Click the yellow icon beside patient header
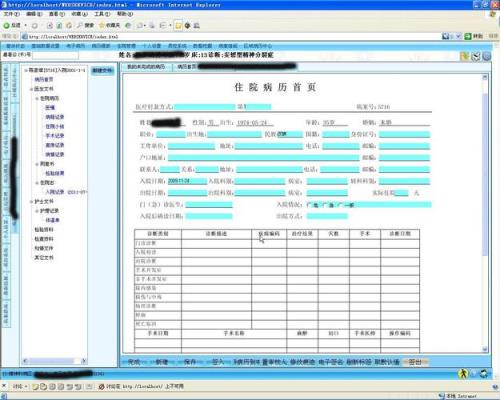This screenshot has width=500, height=400. (464, 56)
